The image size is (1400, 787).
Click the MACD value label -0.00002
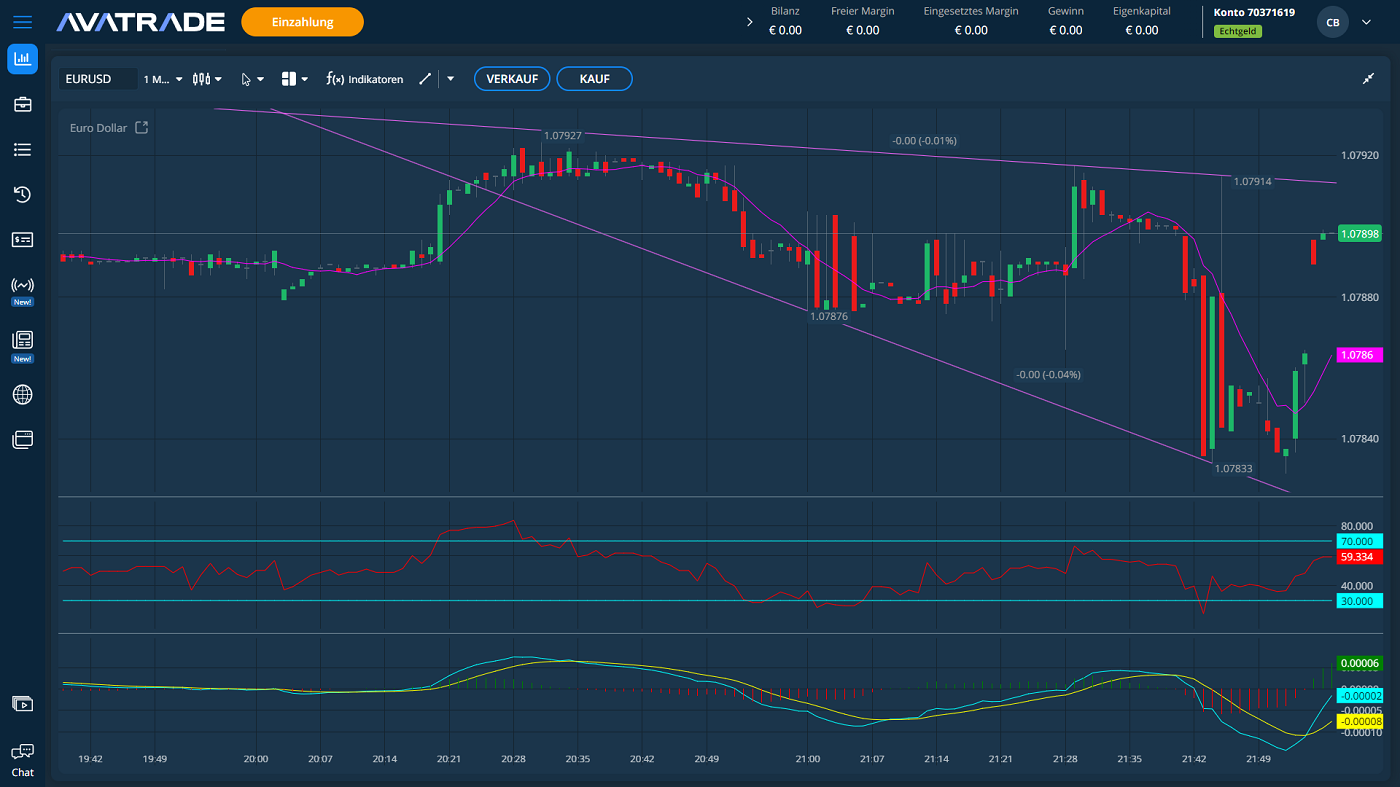tap(1359, 695)
